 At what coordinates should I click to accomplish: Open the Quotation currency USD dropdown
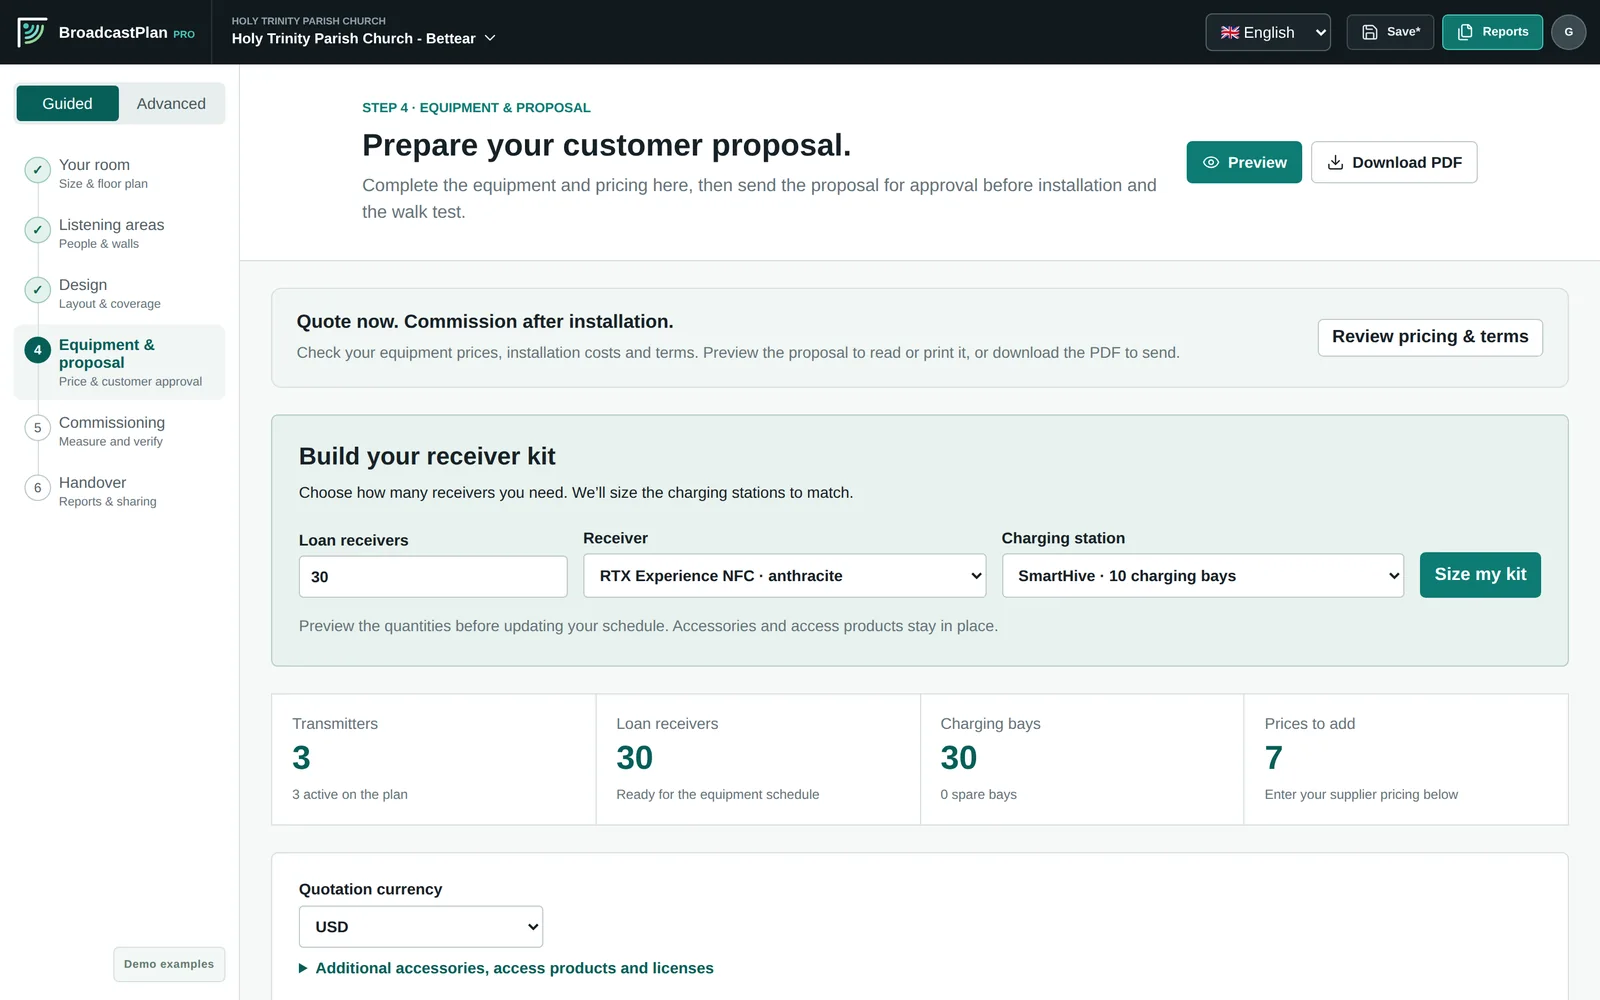point(421,927)
